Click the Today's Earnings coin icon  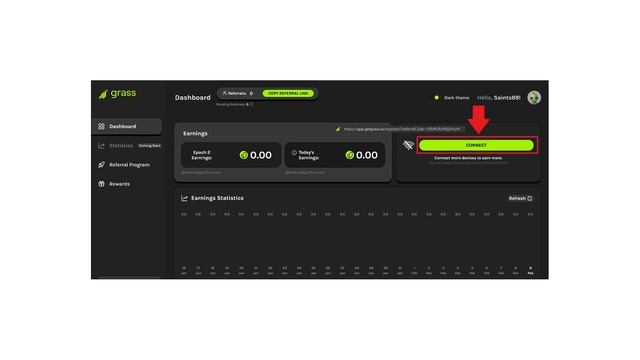point(349,155)
